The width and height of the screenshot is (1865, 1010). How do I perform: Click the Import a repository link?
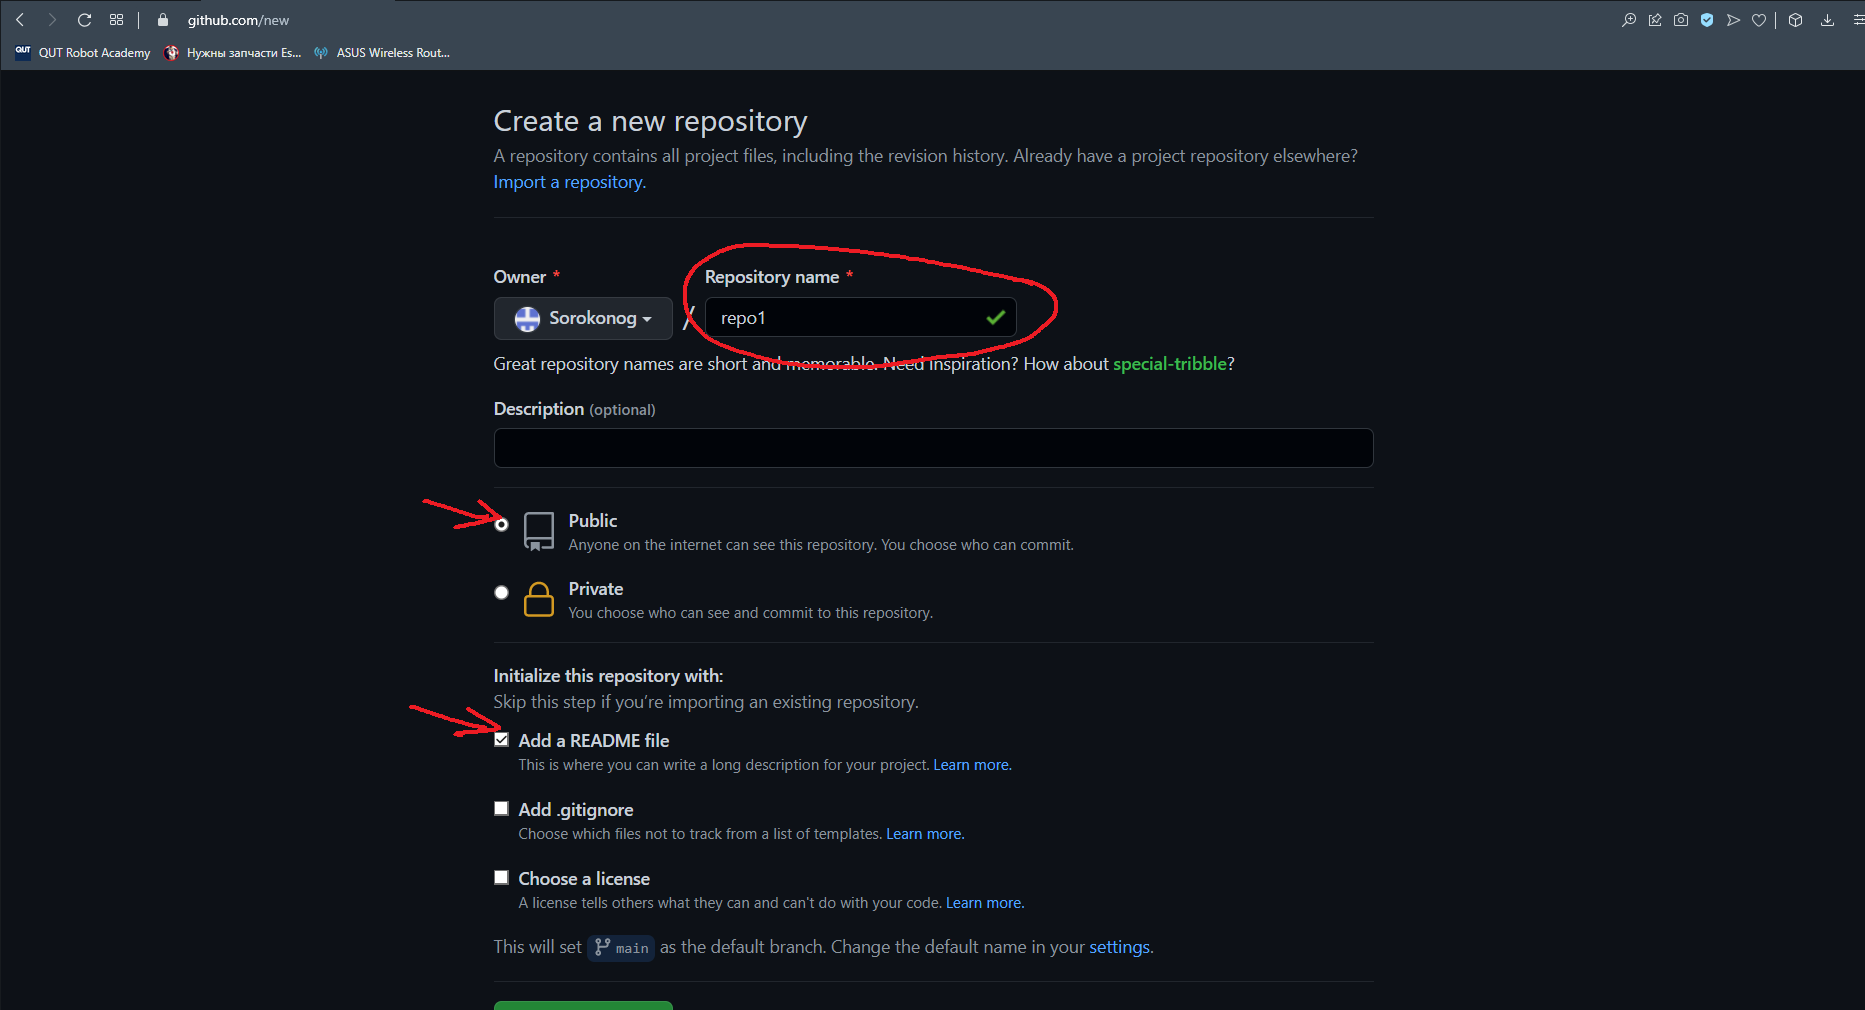point(569,182)
